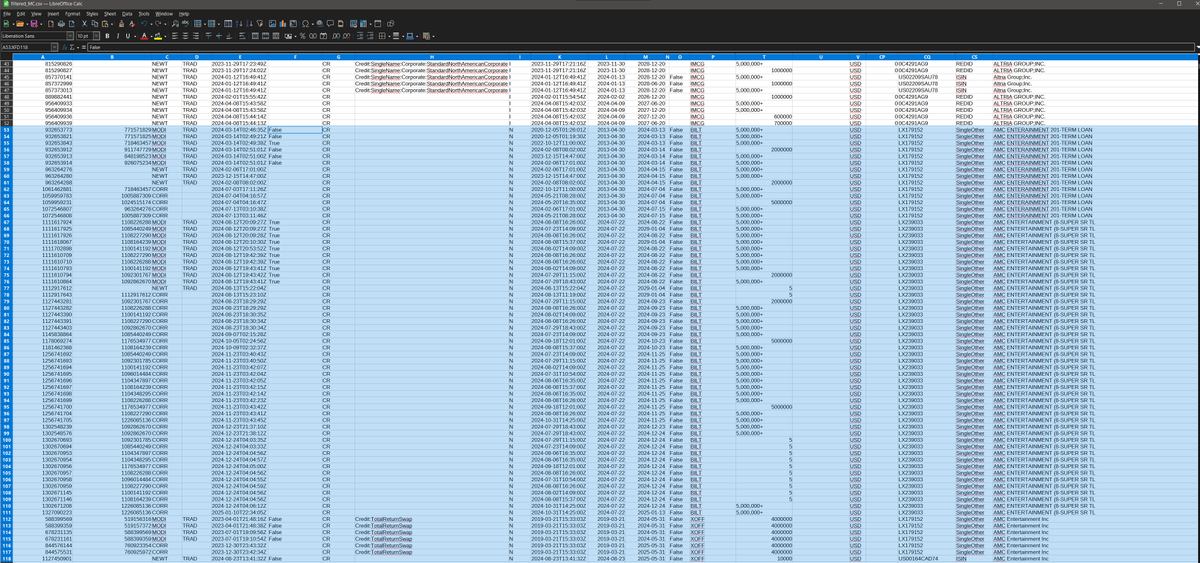
Task: Open the Background Color dropdown arrow
Action: [165, 36]
